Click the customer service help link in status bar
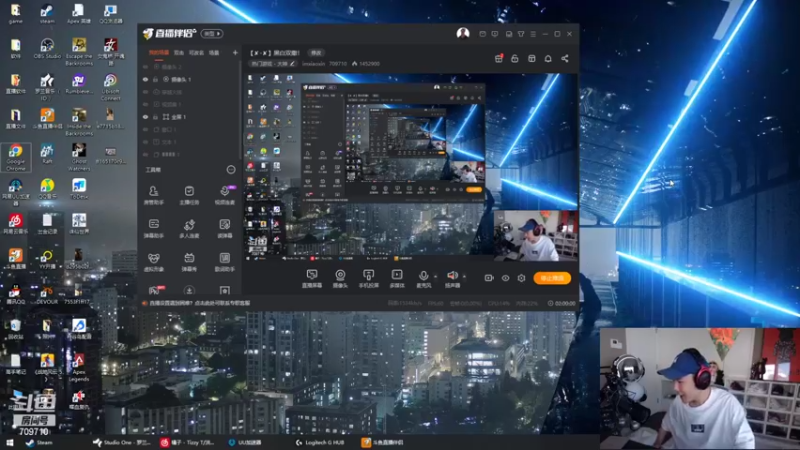Viewport: 800px width, 450px height. (199, 303)
